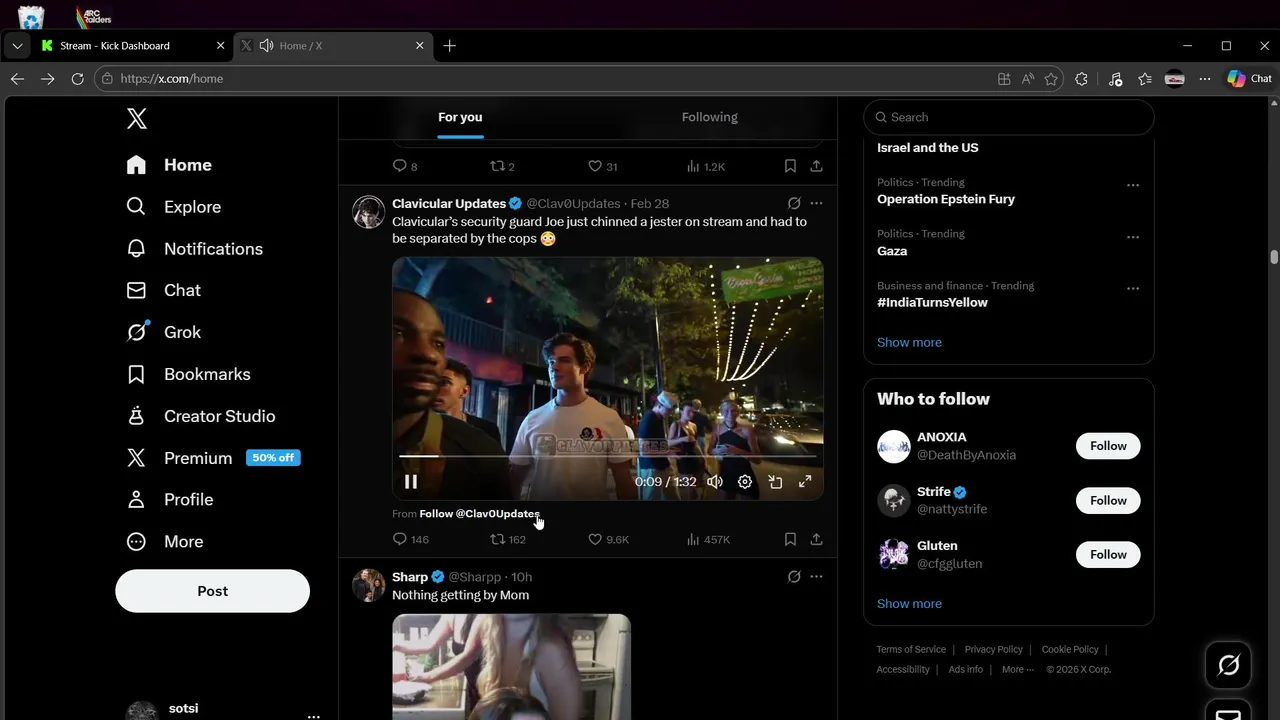Open more options for #IndiaTurnsYellow trend

click(x=1133, y=288)
